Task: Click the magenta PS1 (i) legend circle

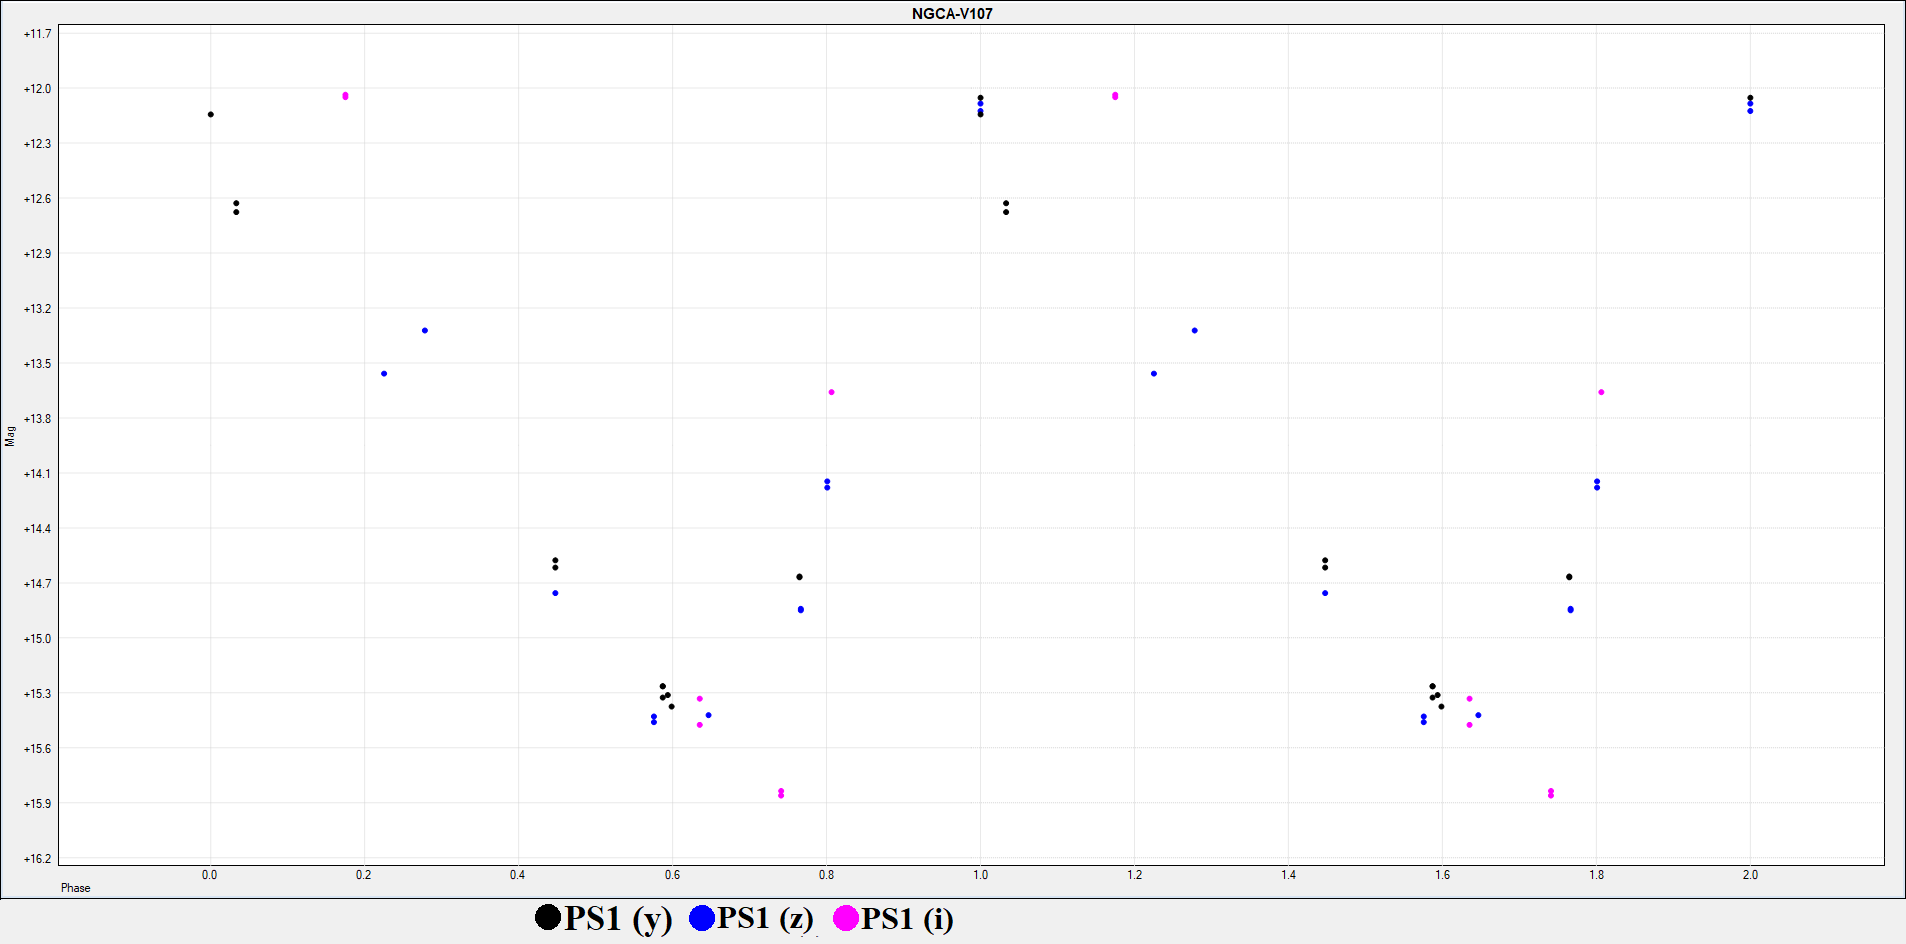Action: click(x=846, y=918)
